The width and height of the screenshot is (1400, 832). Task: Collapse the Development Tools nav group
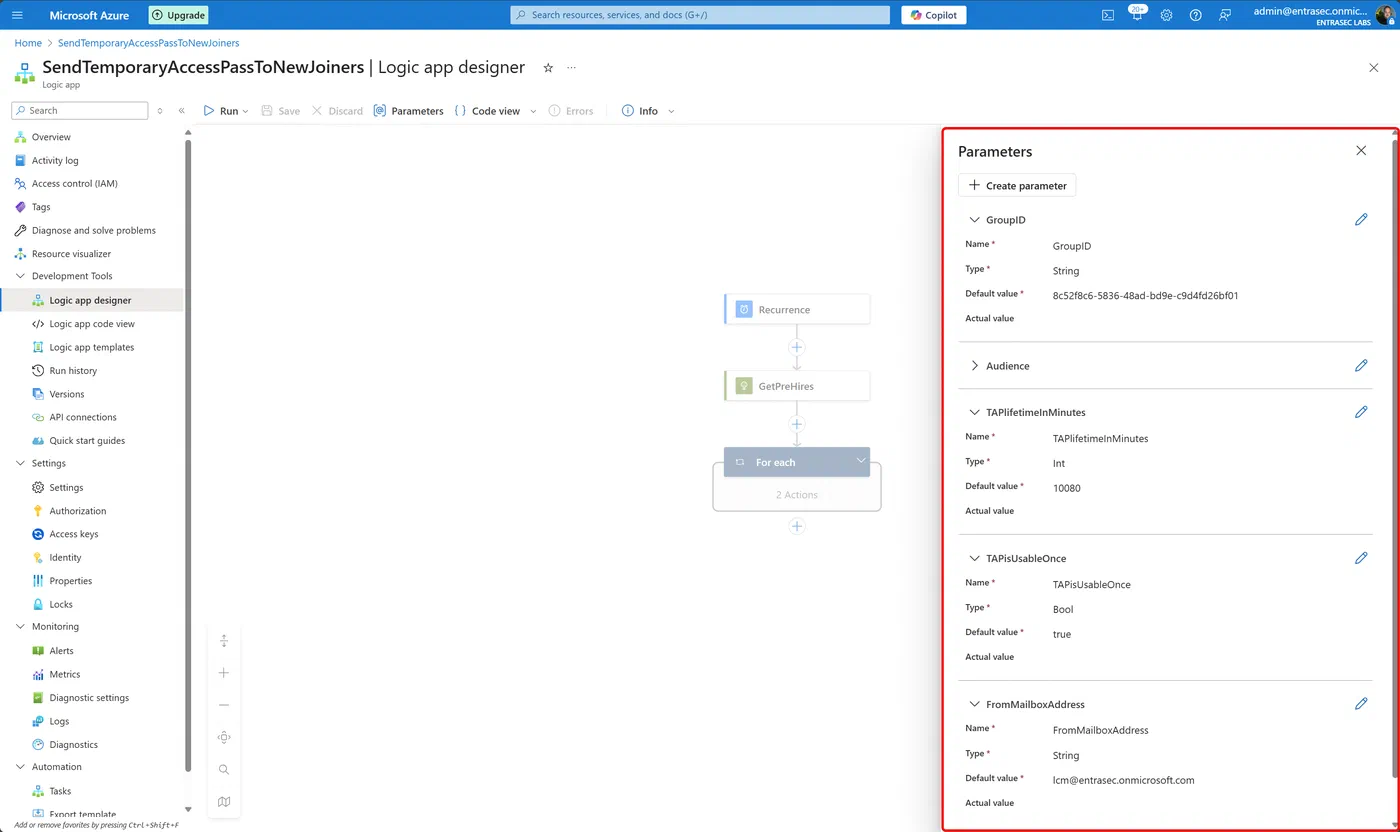click(21, 276)
